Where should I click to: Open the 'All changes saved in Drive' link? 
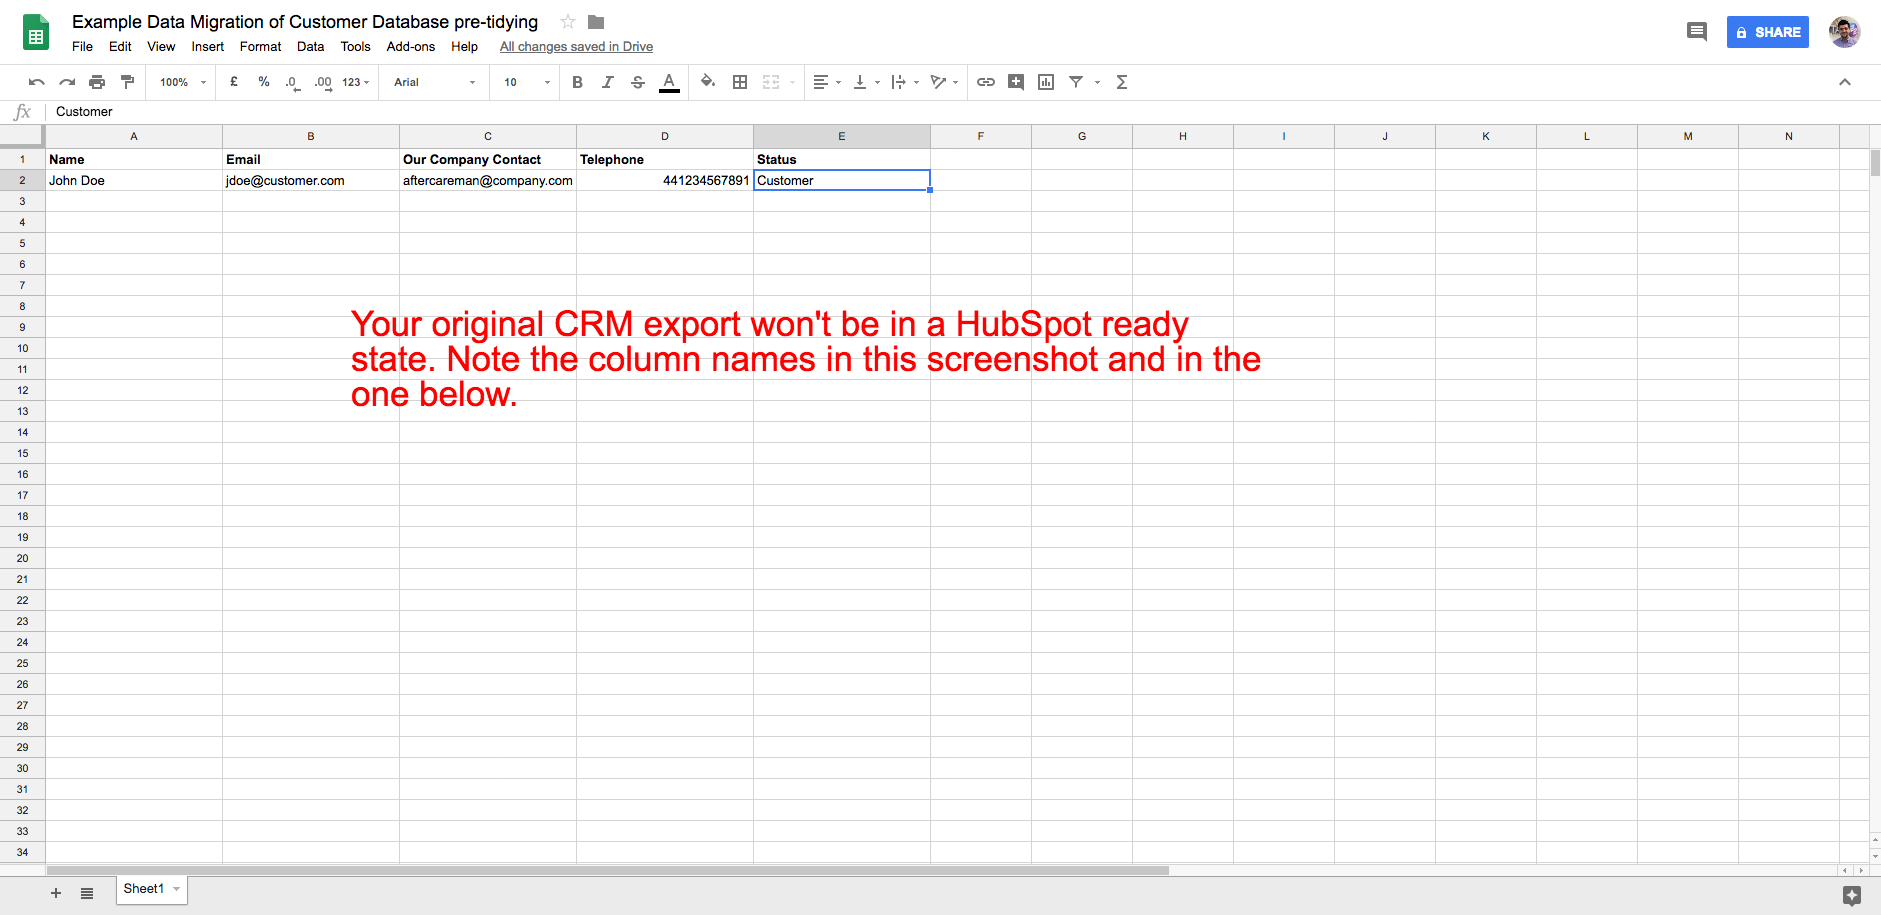coord(576,46)
